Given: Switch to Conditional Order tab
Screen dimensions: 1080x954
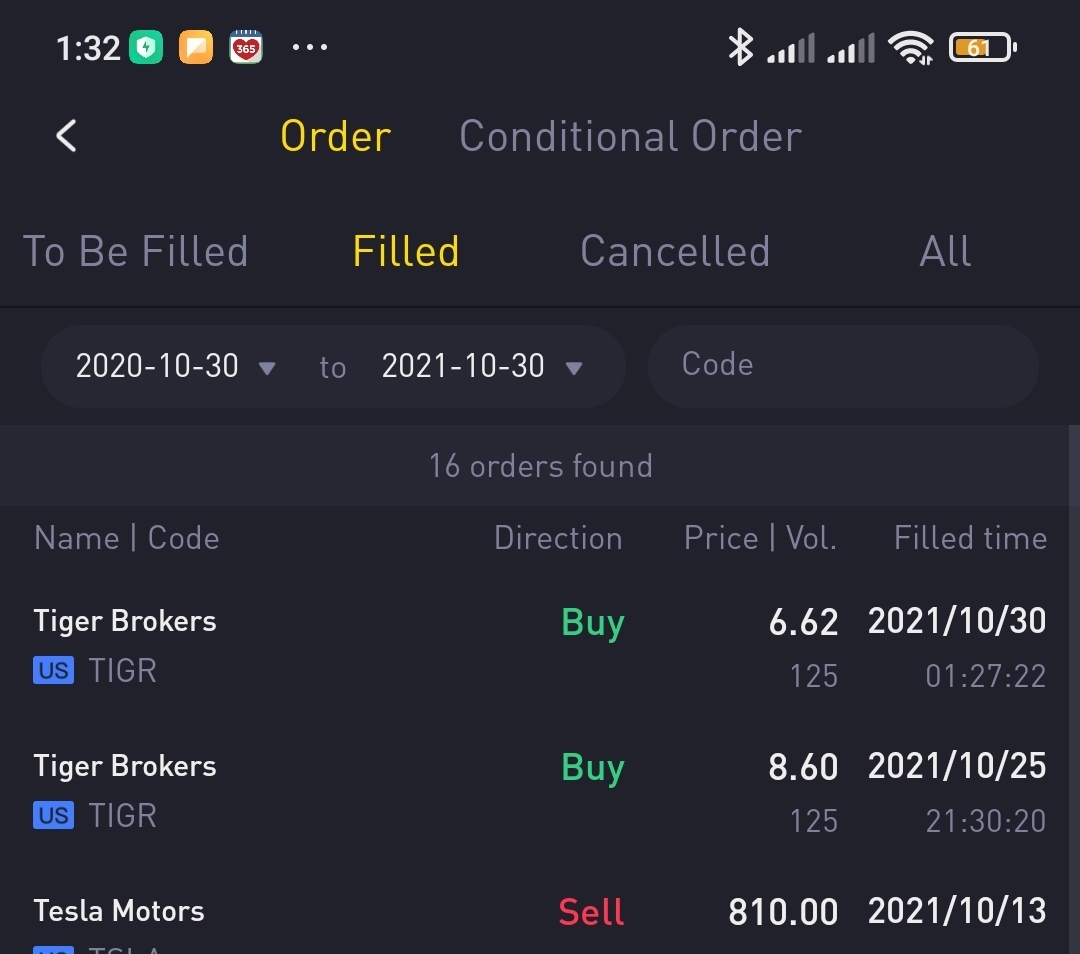Looking at the screenshot, I should pos(630,136).
